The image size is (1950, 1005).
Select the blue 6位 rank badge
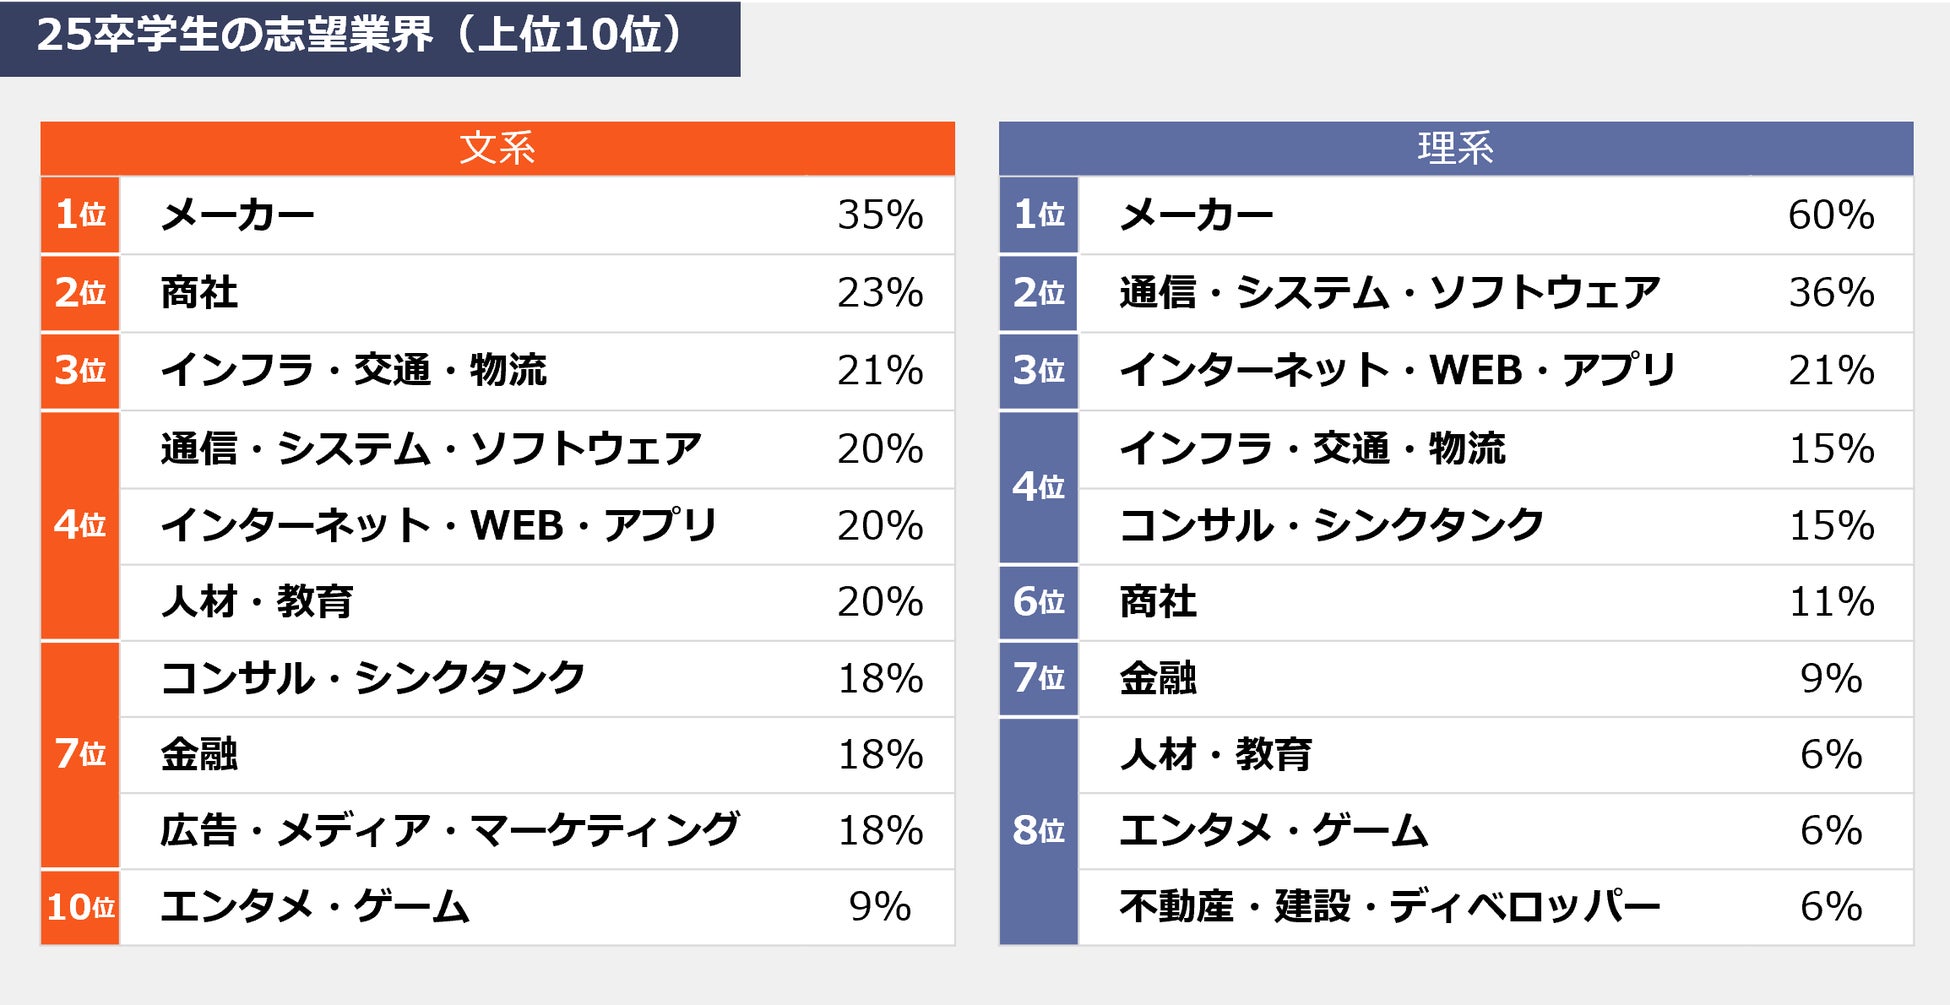(1038, 602)
